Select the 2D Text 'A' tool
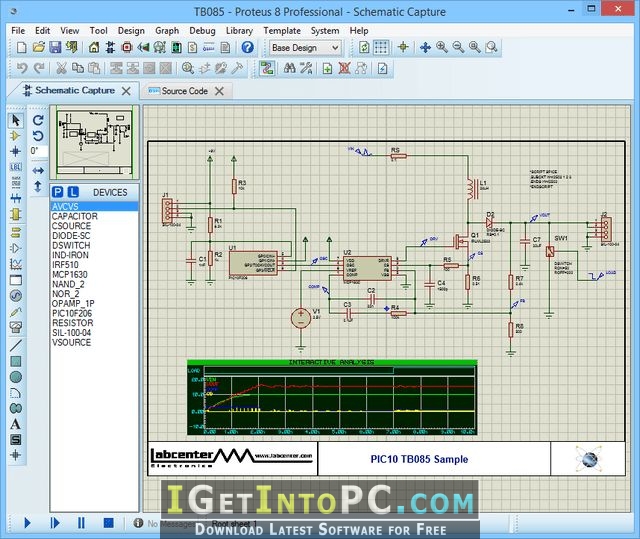 (x=16, y=424)
